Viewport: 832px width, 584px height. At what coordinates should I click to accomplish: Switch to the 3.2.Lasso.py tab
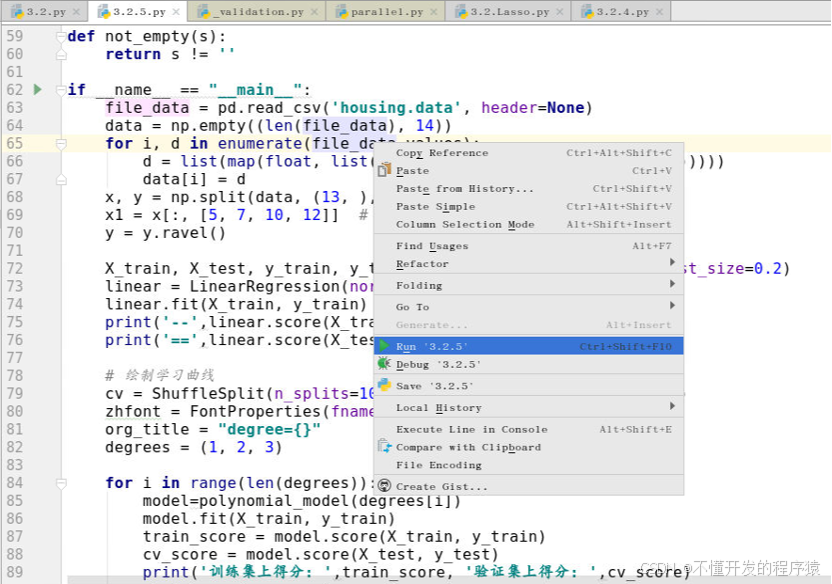coord(509,11)
